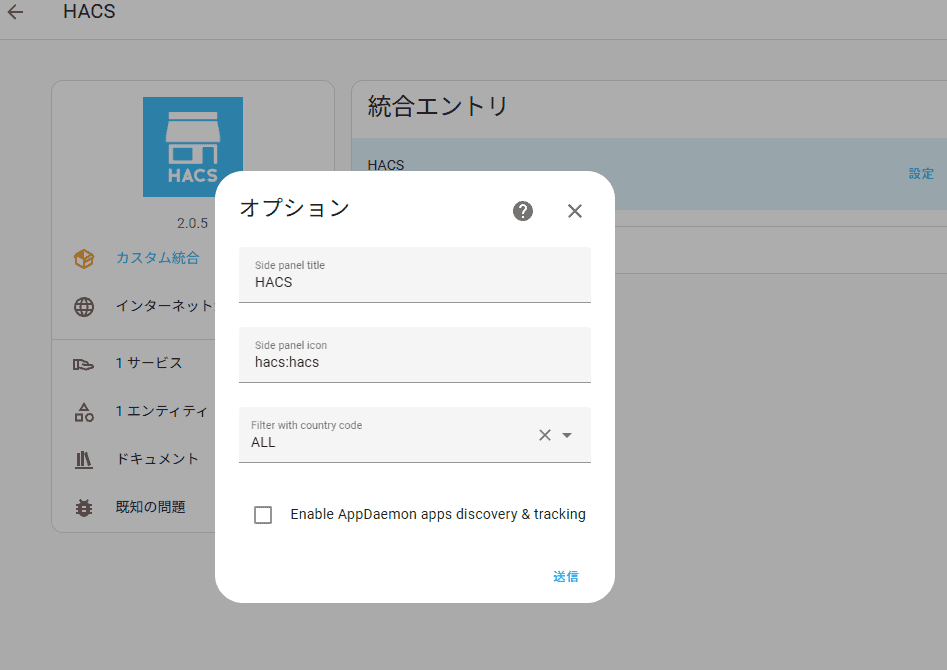Click the globe icon beside インターネット
The height and width of the screenshot is (670, 947).
(x=84, y=307)
